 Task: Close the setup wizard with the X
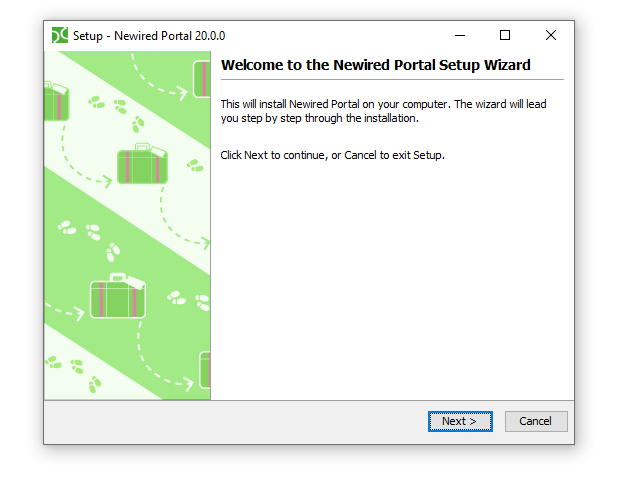pyautogui.click(x=551, y=35)
